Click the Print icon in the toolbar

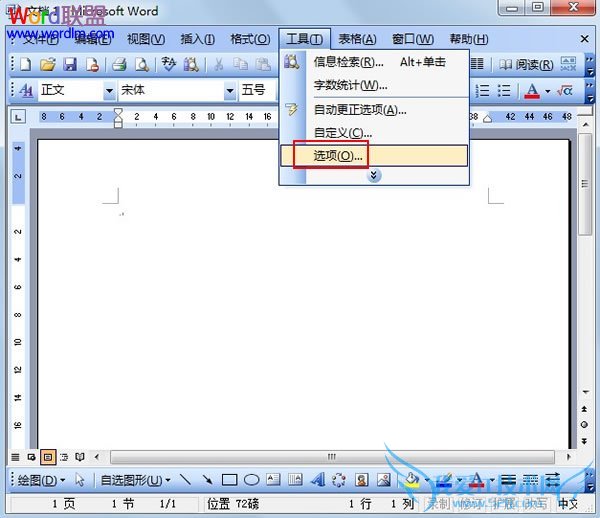[119, 64]
